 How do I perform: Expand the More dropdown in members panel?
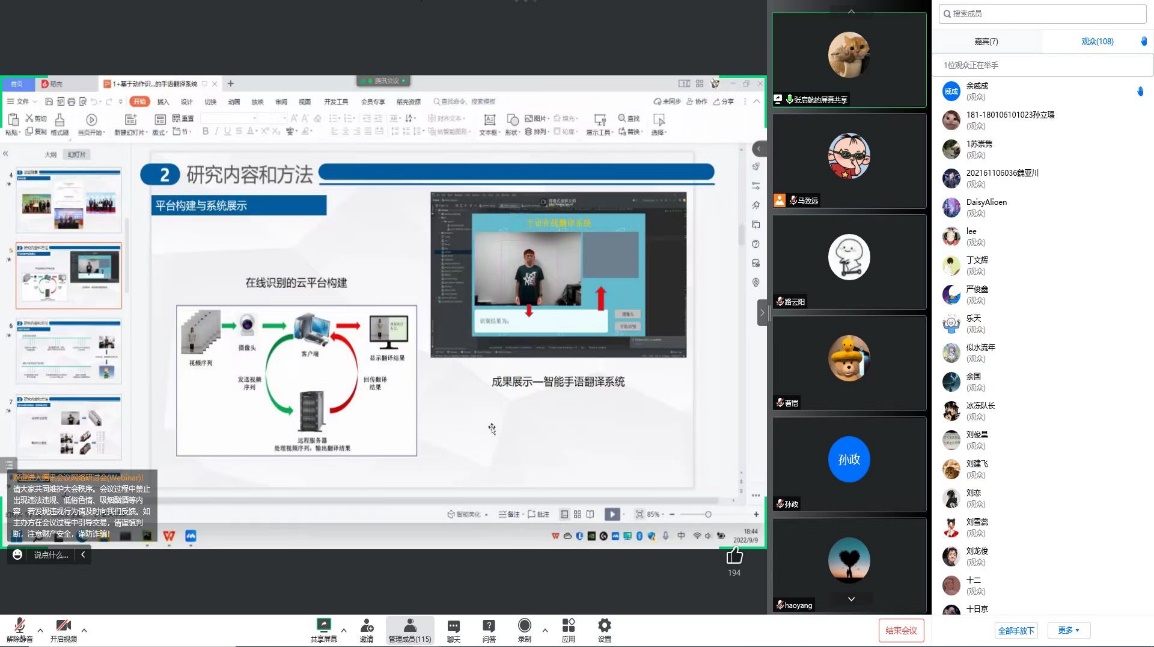(1067, 630)
